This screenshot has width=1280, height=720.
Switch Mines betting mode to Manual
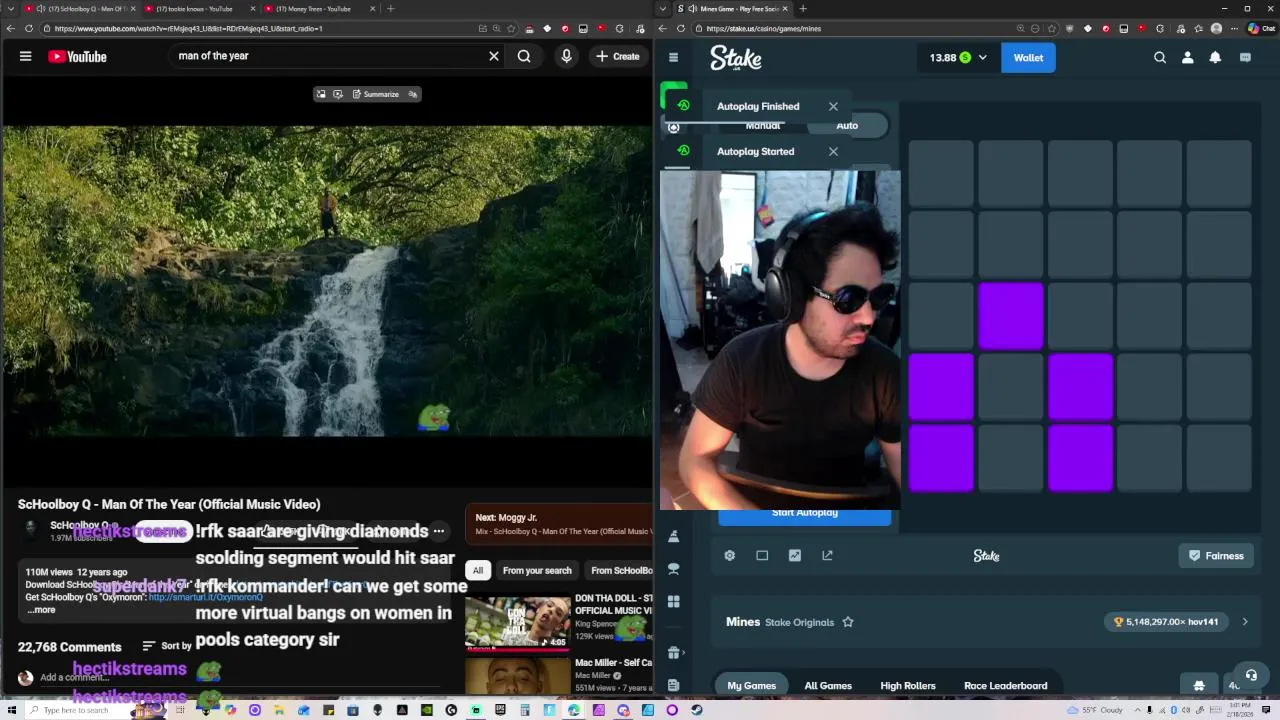coord(762,126)
